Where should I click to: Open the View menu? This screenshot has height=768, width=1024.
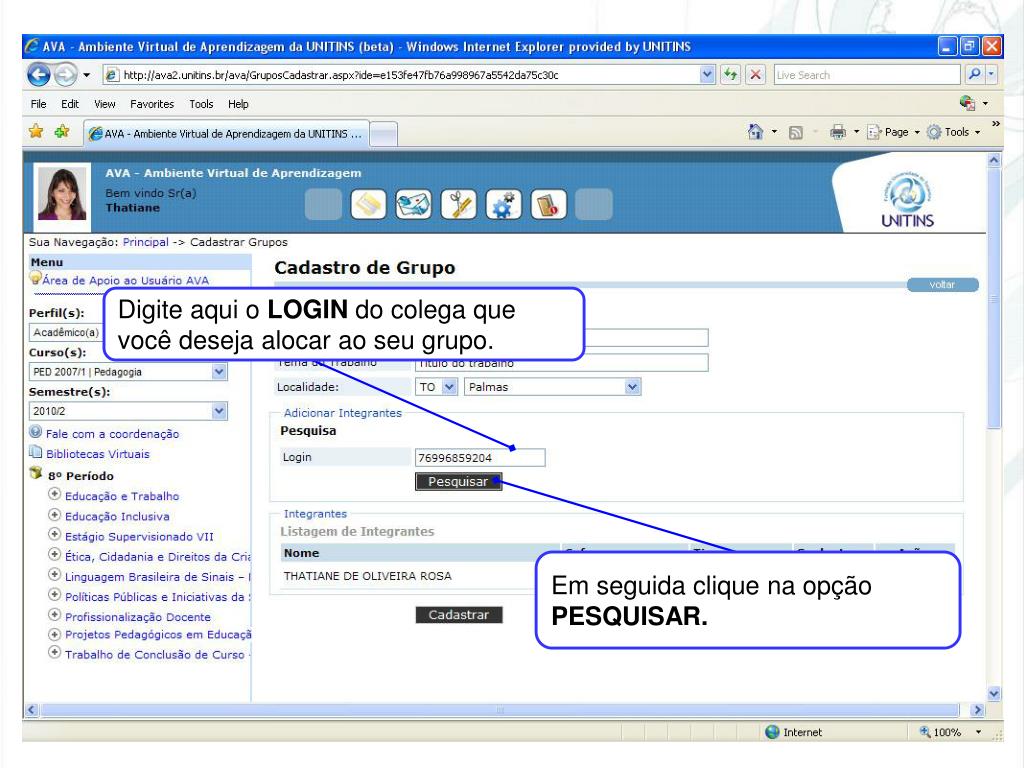pyautogui.click(x=104, y=104)
